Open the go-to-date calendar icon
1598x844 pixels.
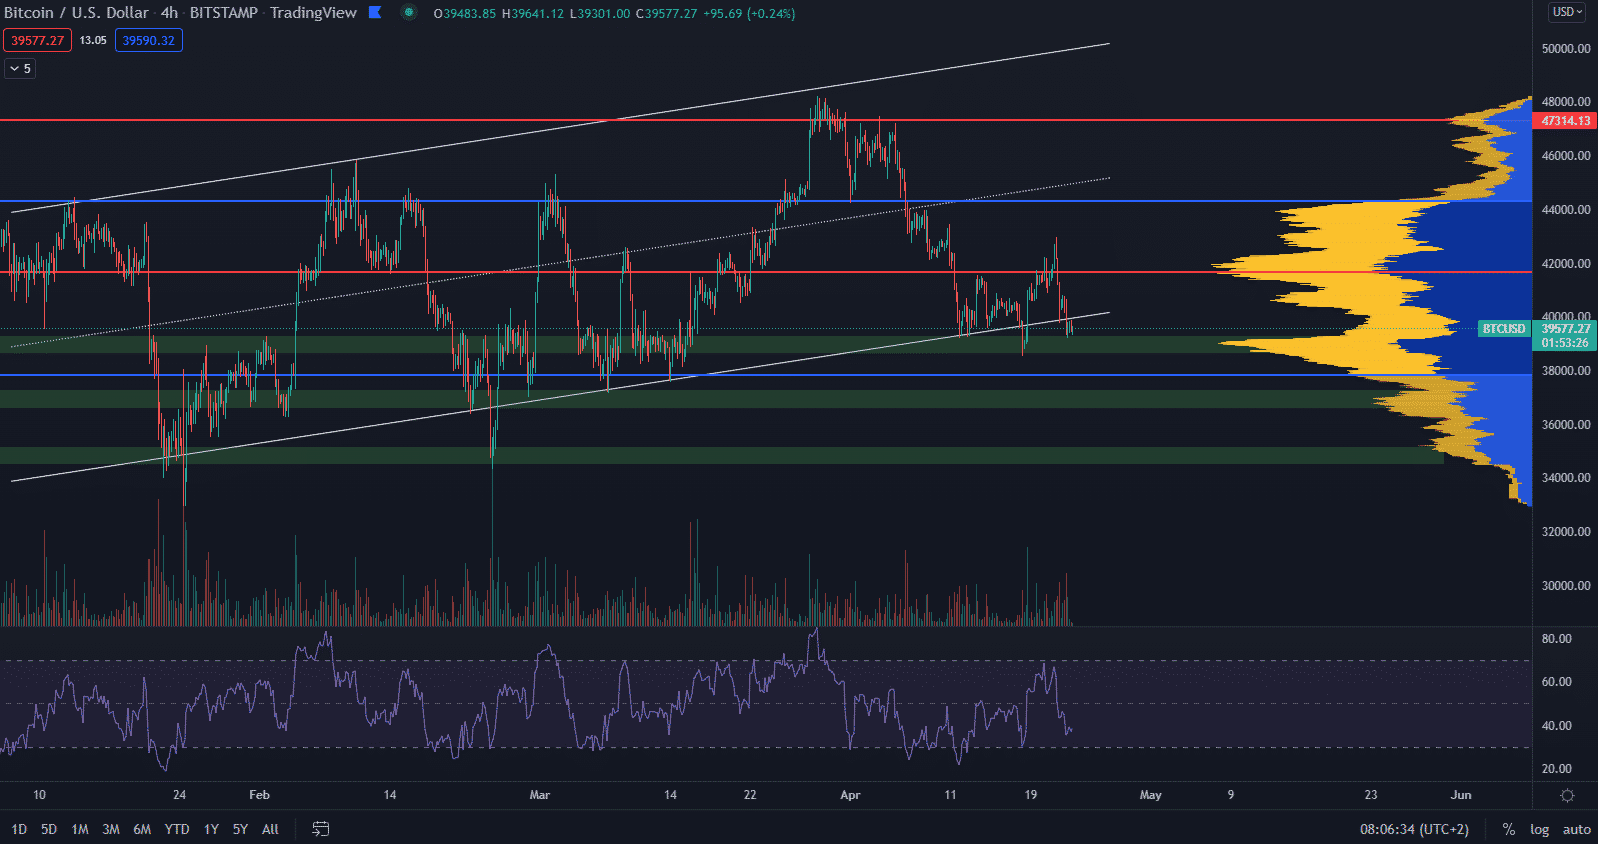(x=321, y=829)
